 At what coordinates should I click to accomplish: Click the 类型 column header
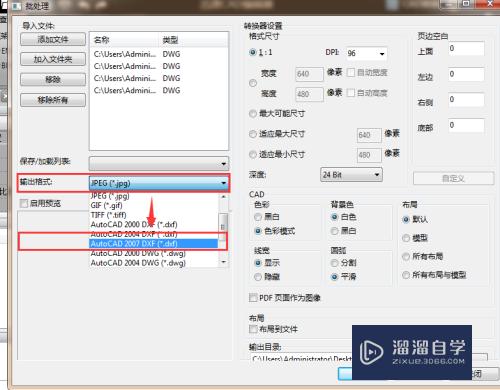click(193, 40)
